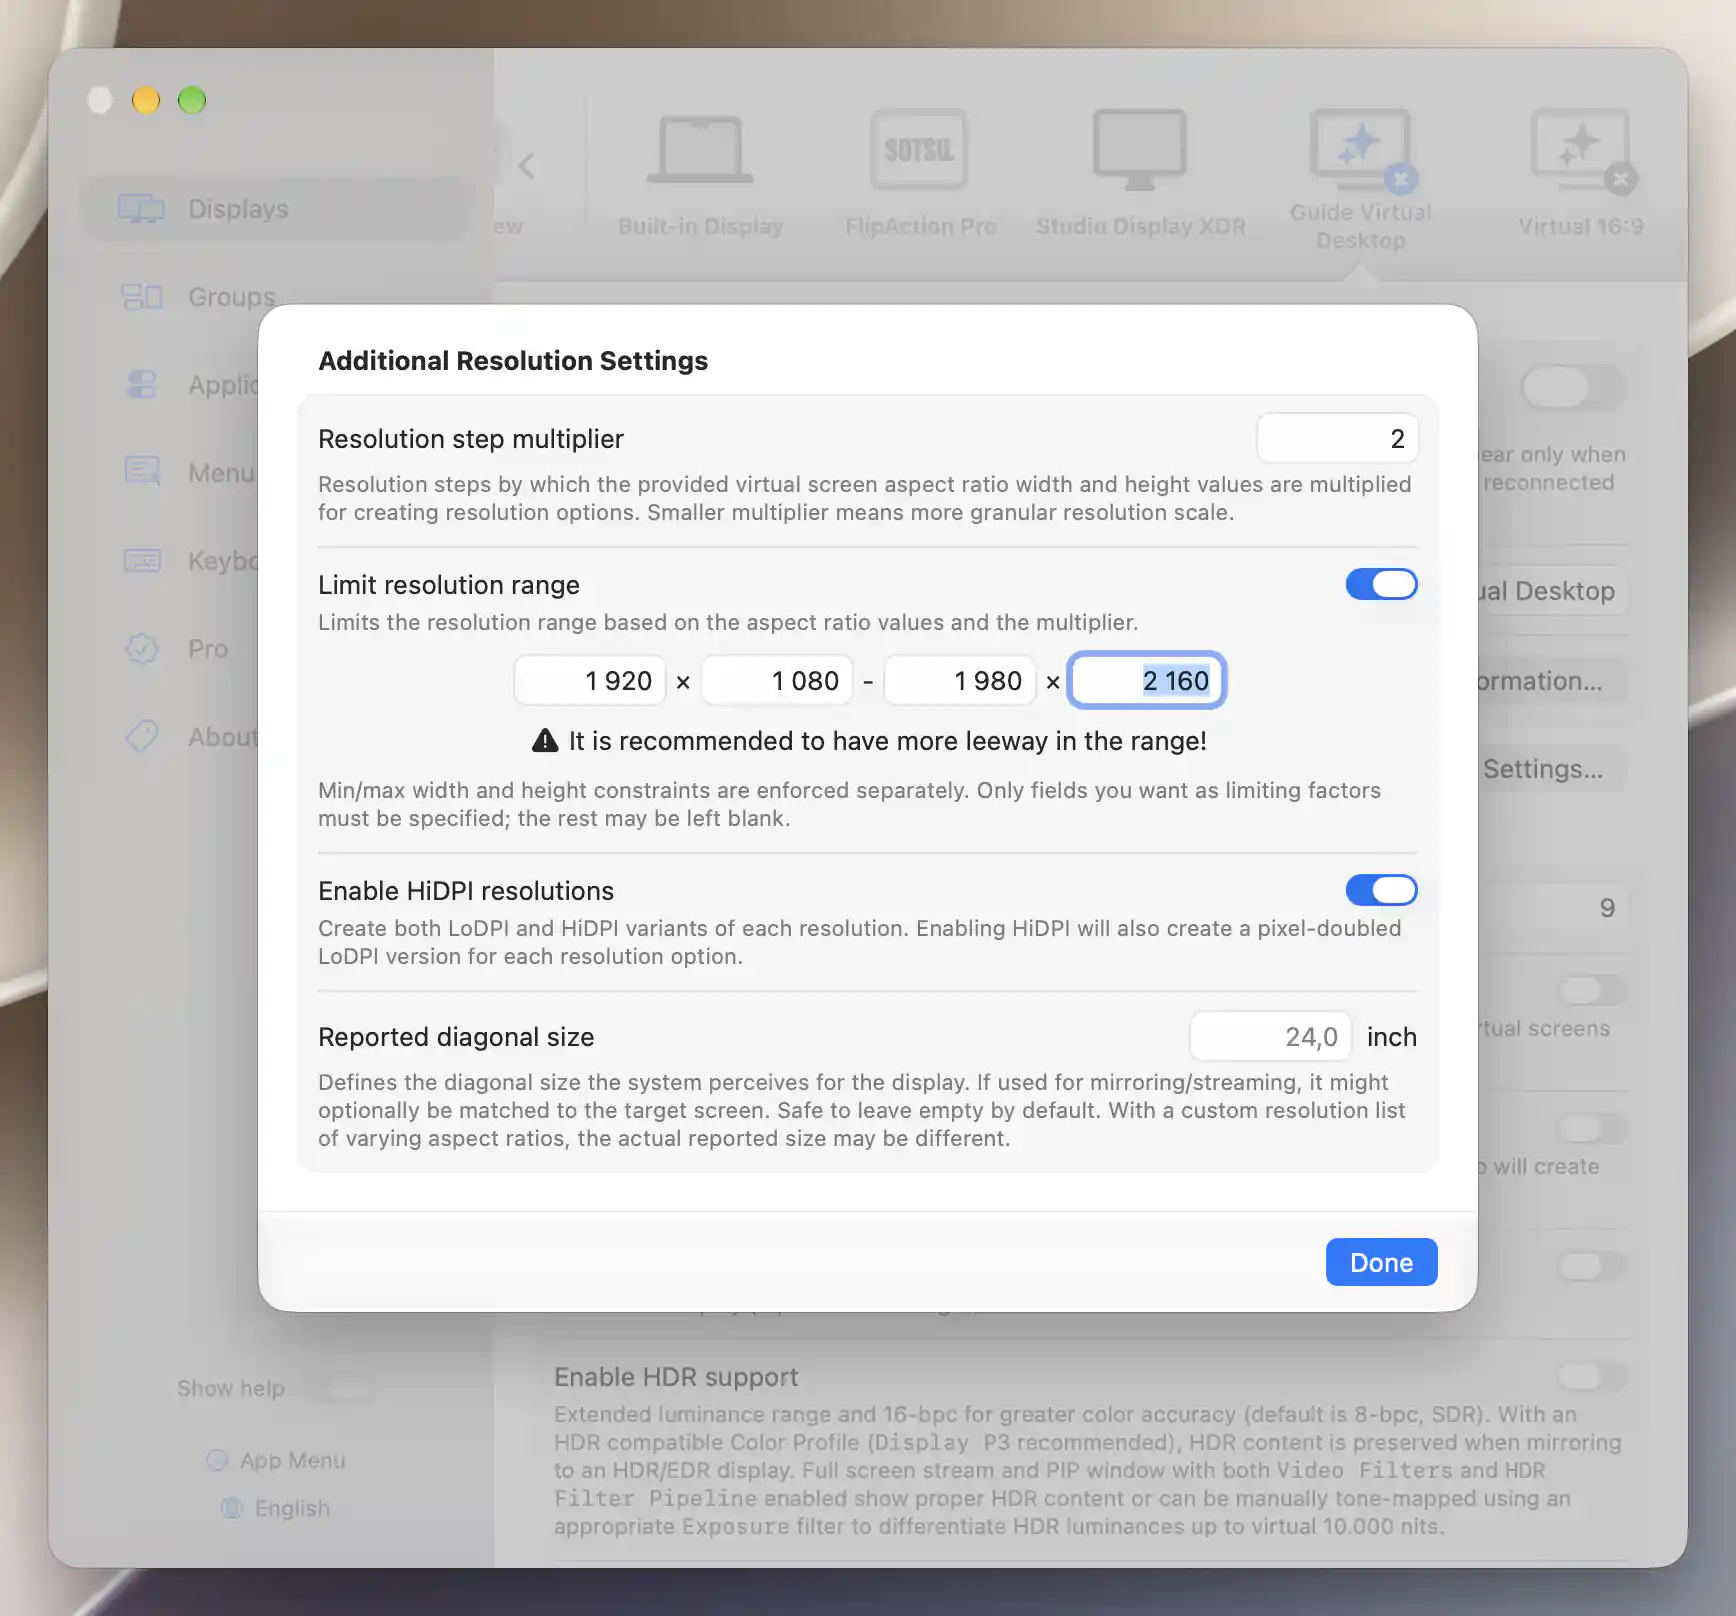
Task: Open the Groups sidebar icon
Action: click(x=141, y=297)
